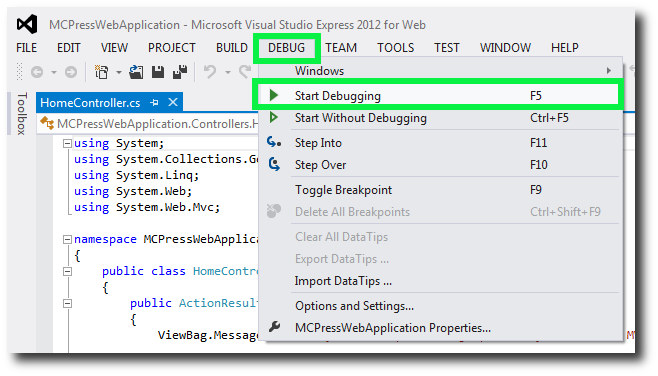Click the green Start Debugging play icon
This screenshot has height=376, width=658.
(x=274, y=95)
